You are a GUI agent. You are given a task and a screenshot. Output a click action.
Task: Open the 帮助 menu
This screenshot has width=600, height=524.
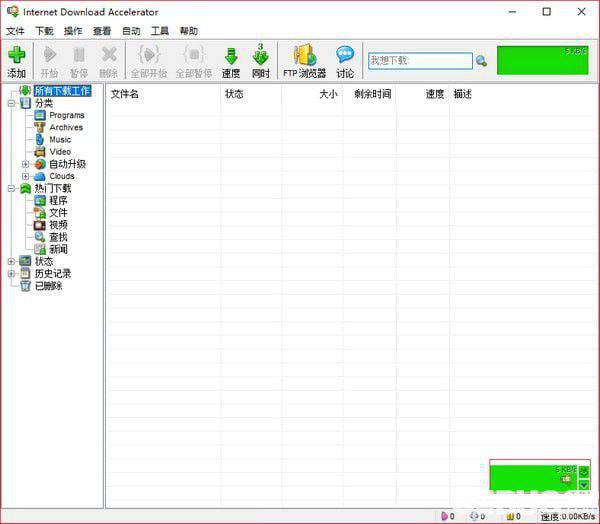click(189, 31)
